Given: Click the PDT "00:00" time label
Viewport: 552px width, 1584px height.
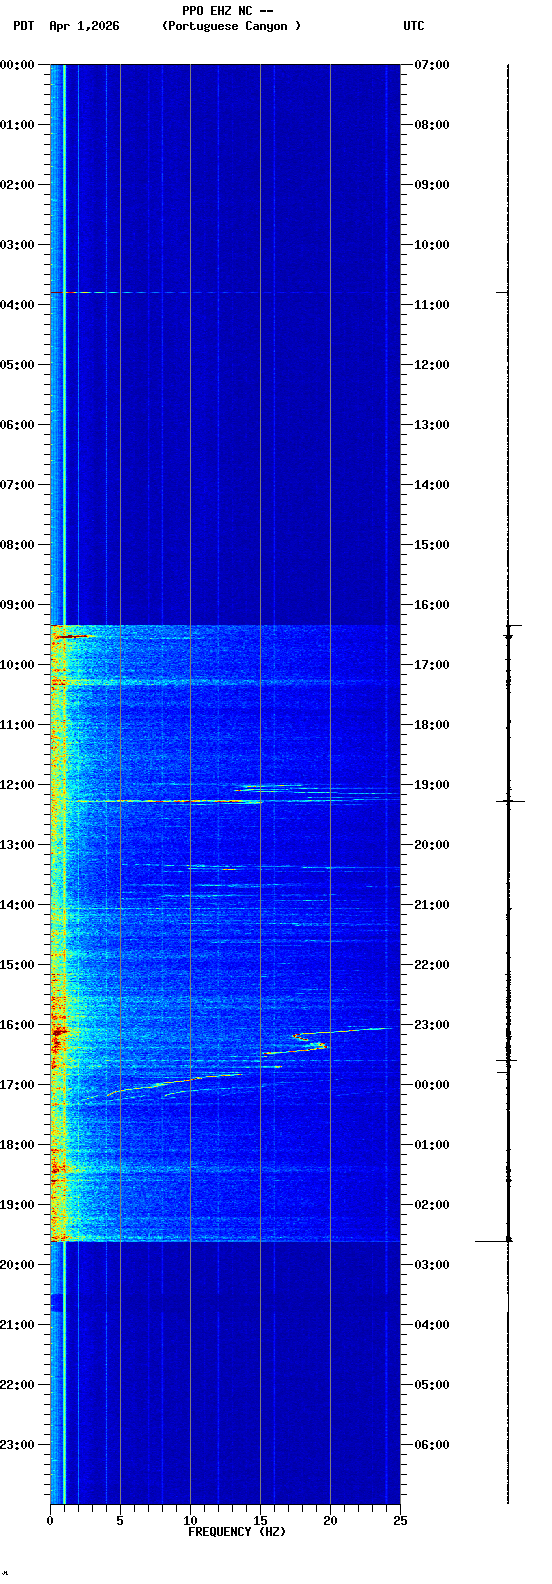Looking at the screenshot, I should coord(17,65).
